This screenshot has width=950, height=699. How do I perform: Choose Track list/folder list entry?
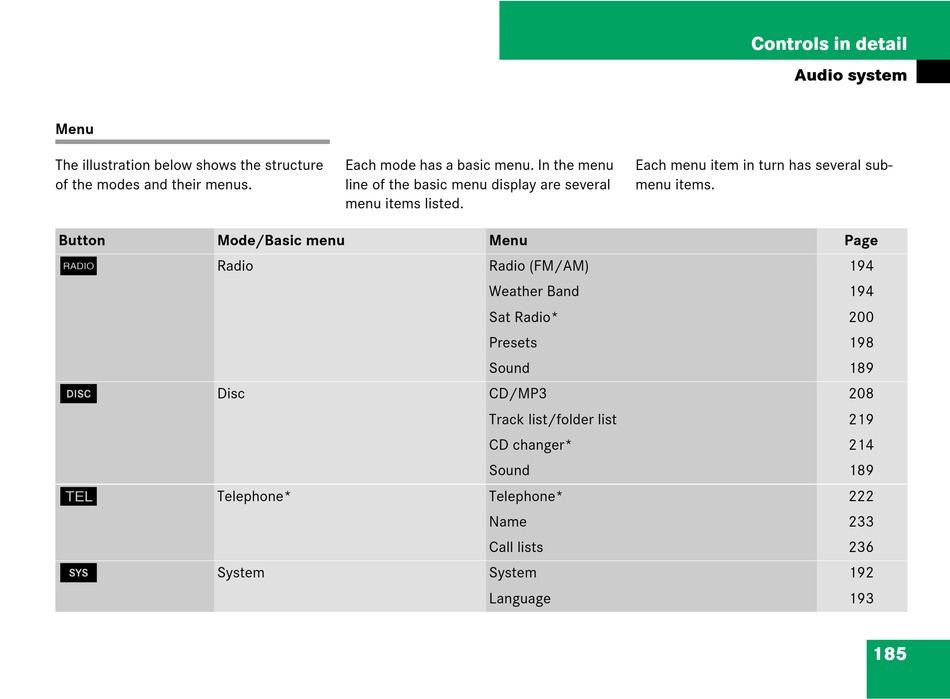tap(552, 420)
